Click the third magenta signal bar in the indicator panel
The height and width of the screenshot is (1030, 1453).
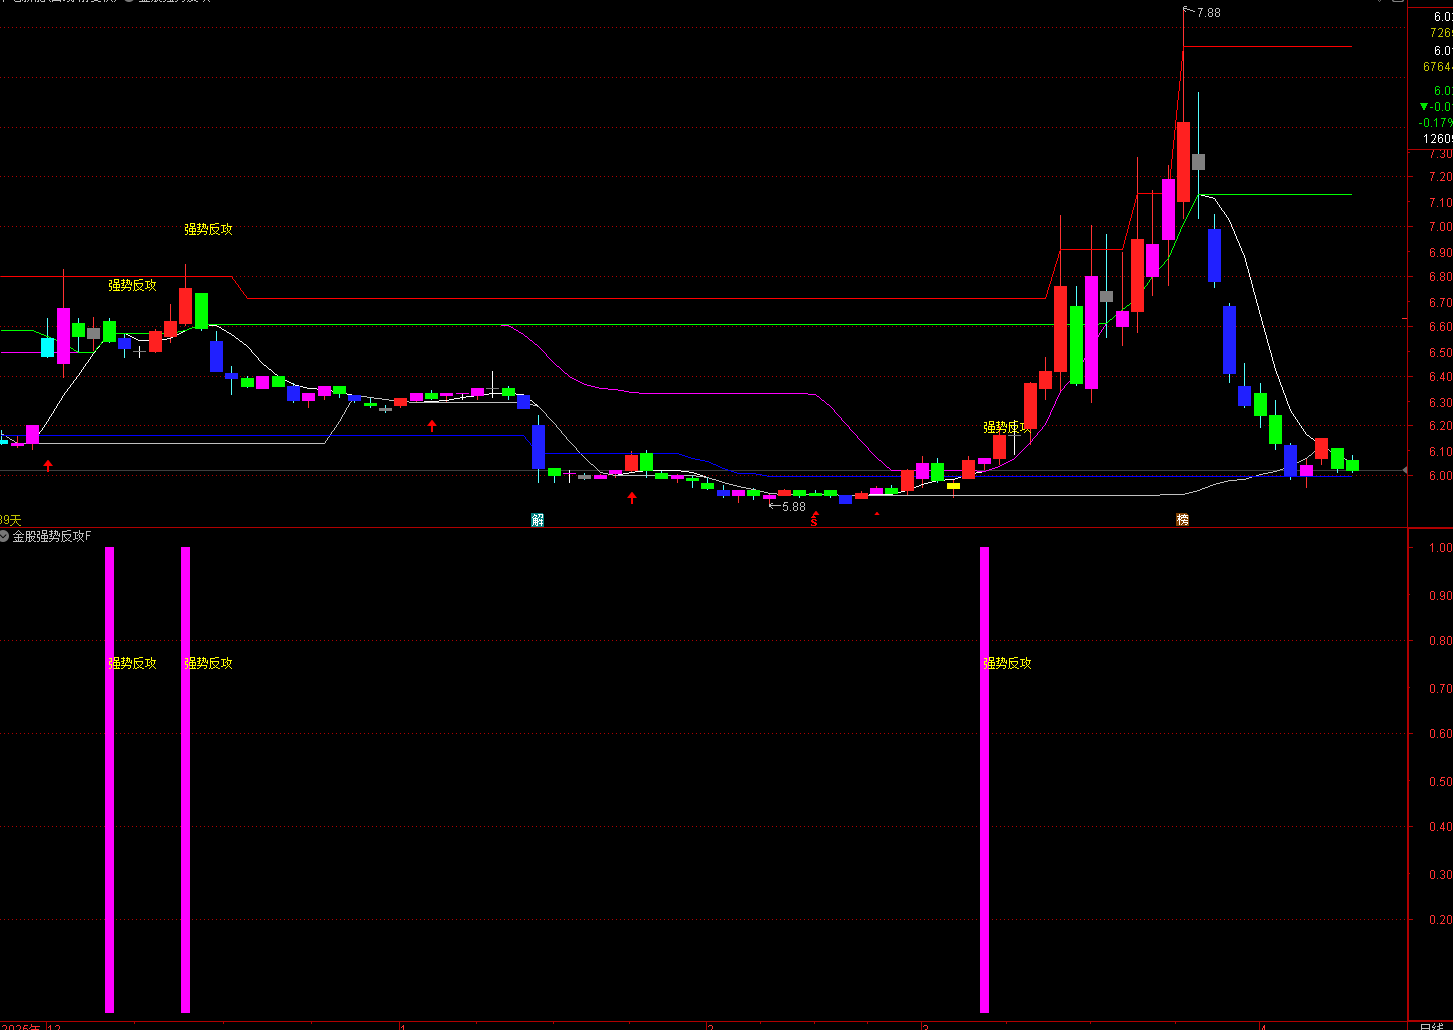click(984, 779)
